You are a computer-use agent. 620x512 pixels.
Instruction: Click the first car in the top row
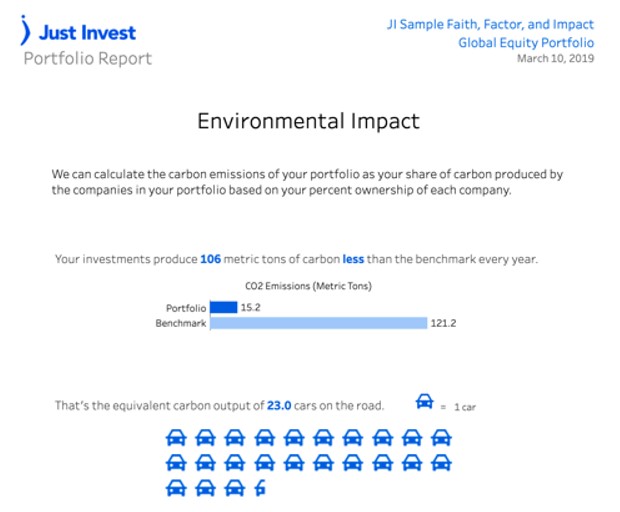pos(176,437)
